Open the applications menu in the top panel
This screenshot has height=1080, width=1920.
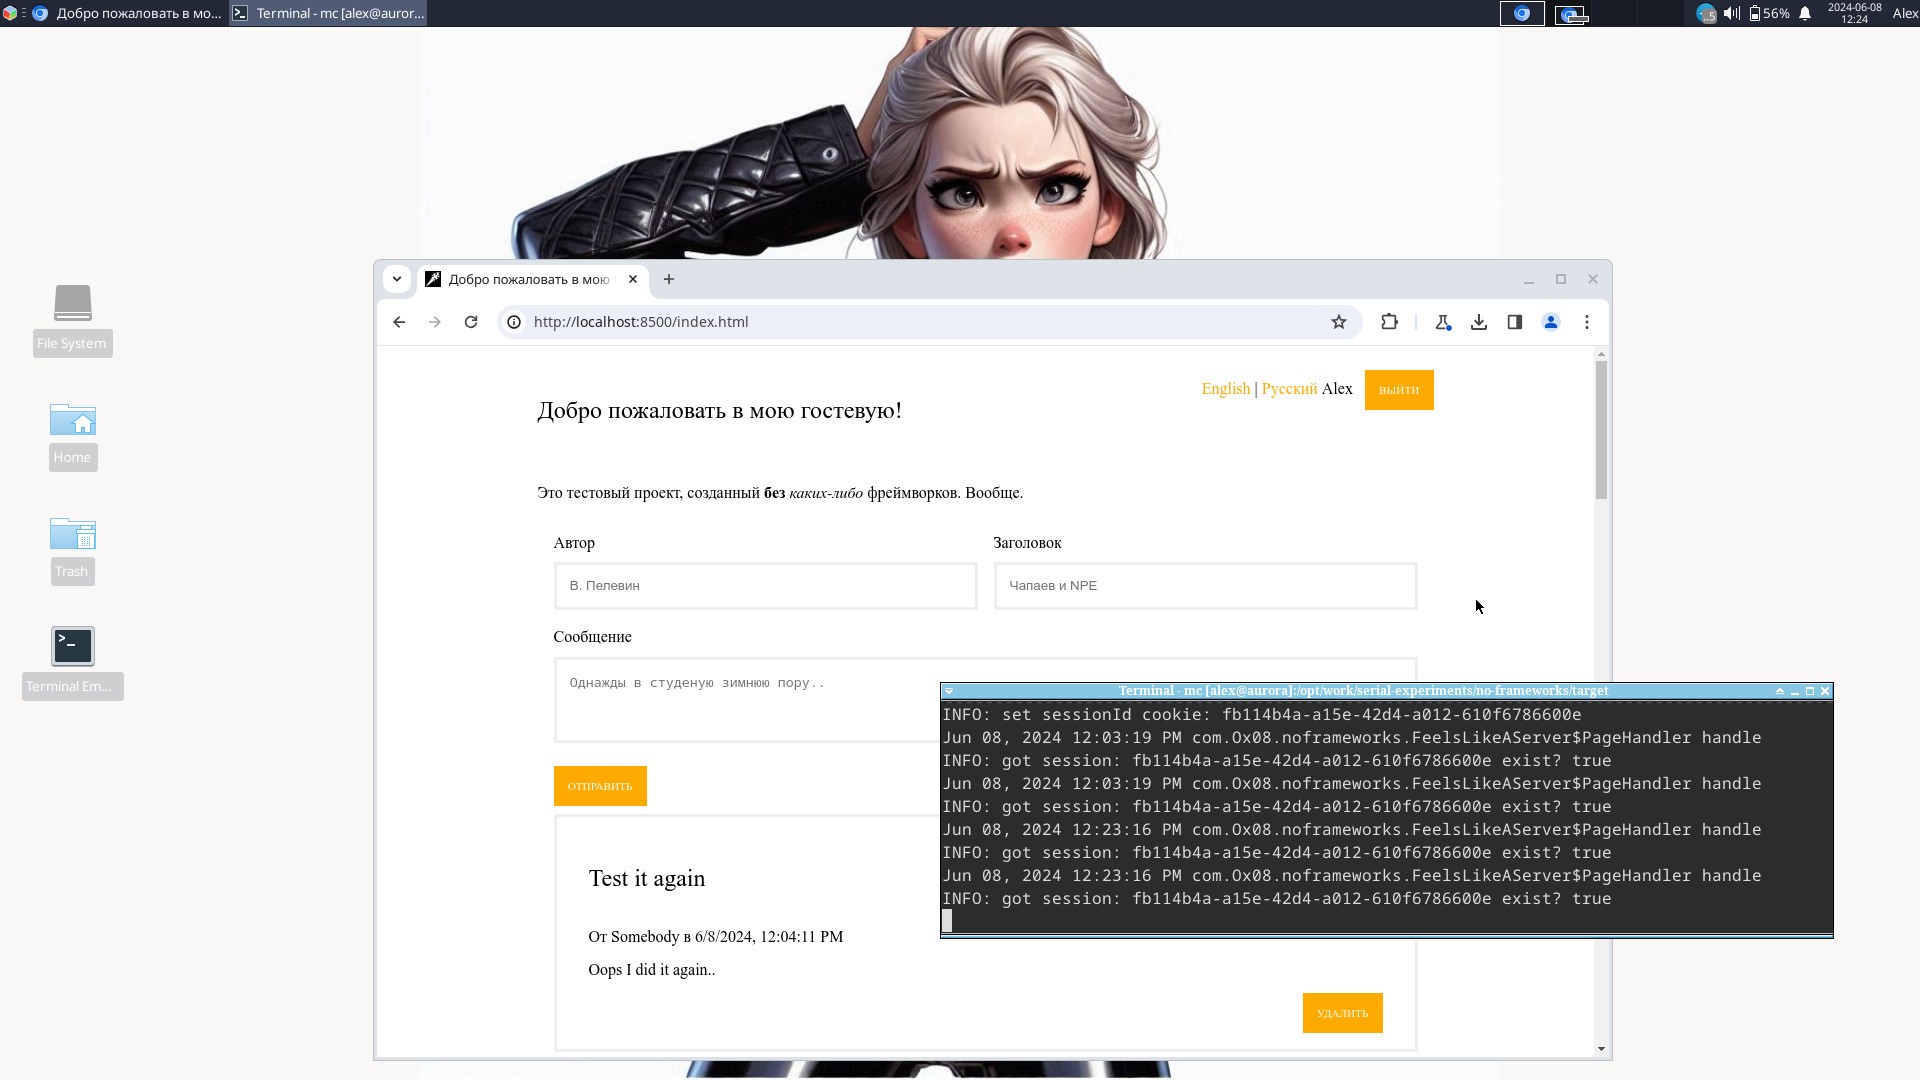tap(10, 13)
